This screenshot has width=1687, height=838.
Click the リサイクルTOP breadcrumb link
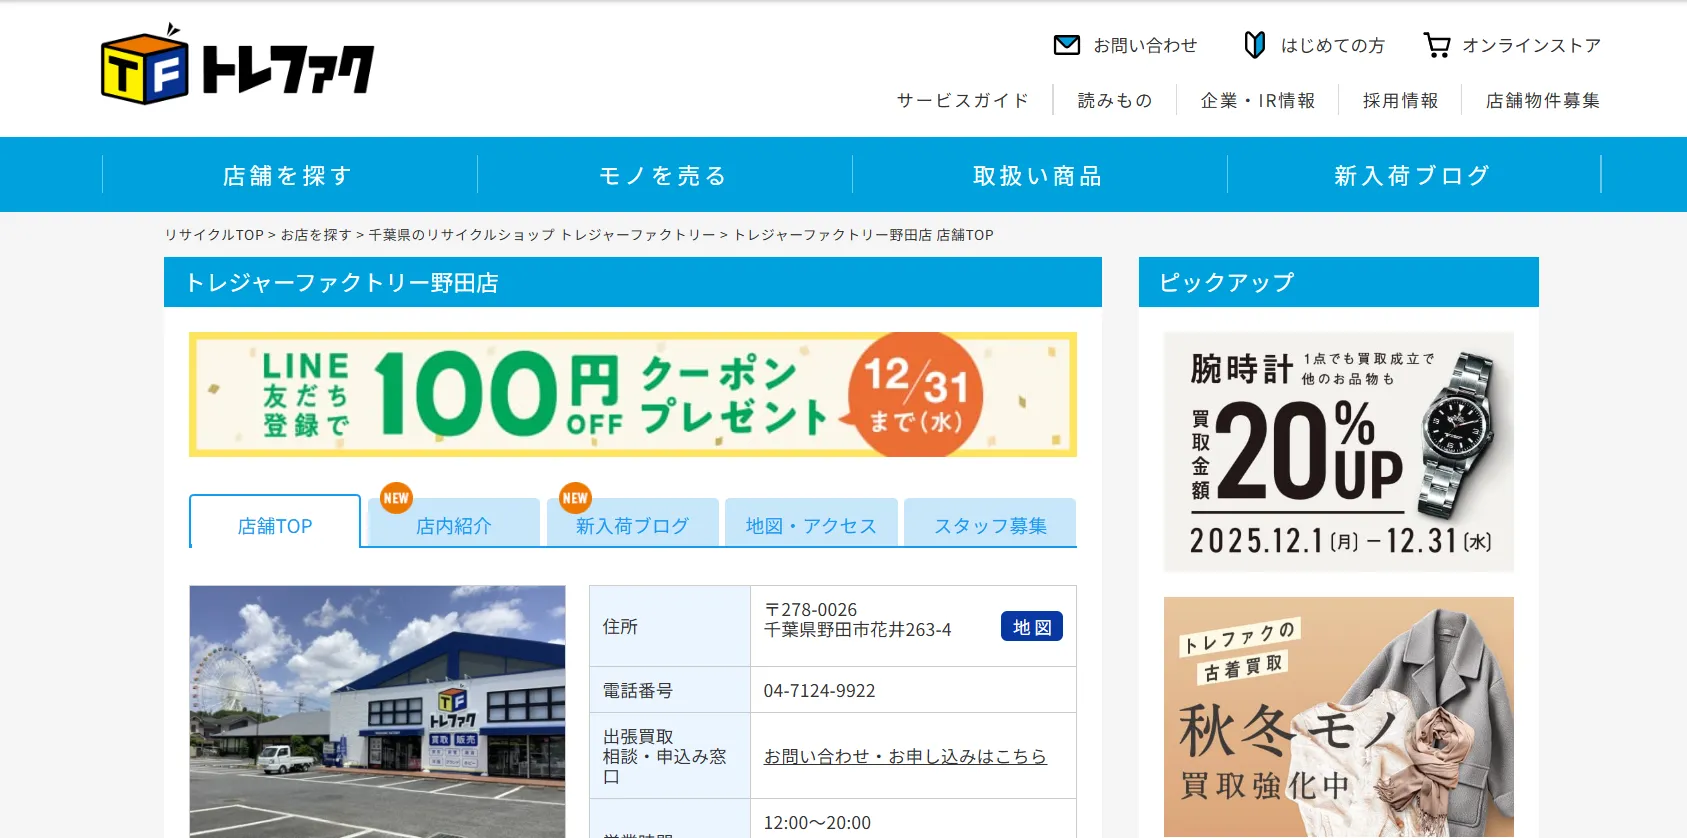click(214, 235)
